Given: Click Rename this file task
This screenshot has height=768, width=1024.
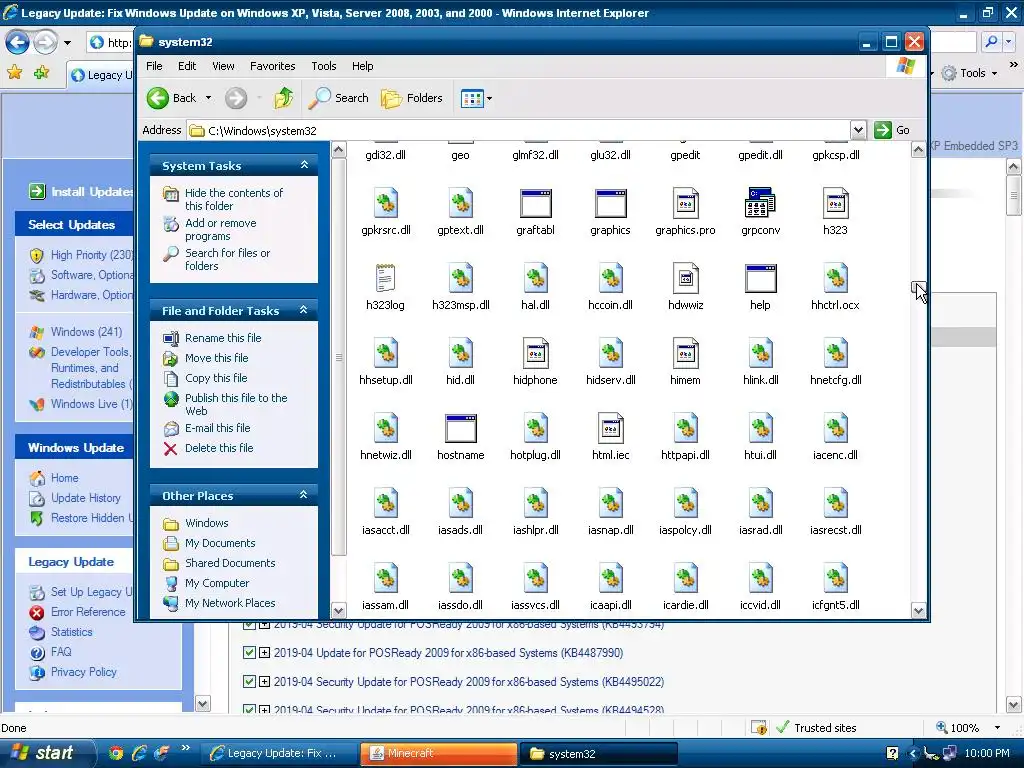Looking at the screenshot, I should pyautogui.click(x=223, y=338).
